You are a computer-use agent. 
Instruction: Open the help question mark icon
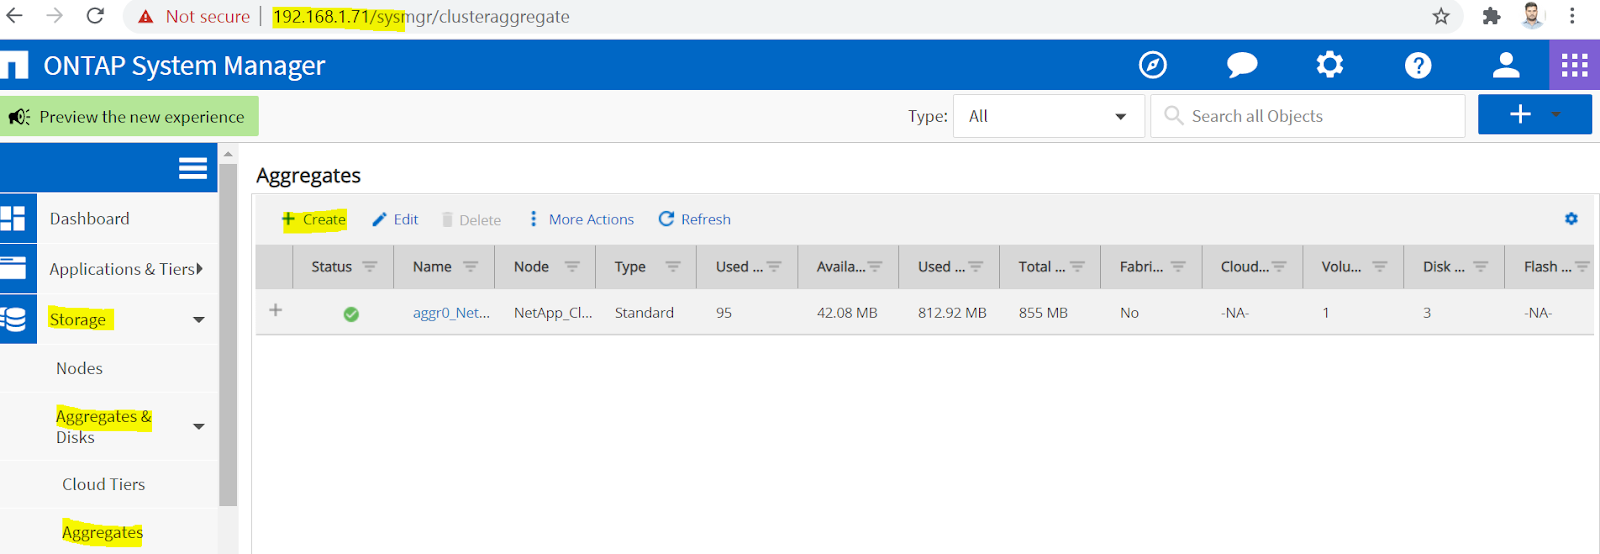coord(1418,65)
